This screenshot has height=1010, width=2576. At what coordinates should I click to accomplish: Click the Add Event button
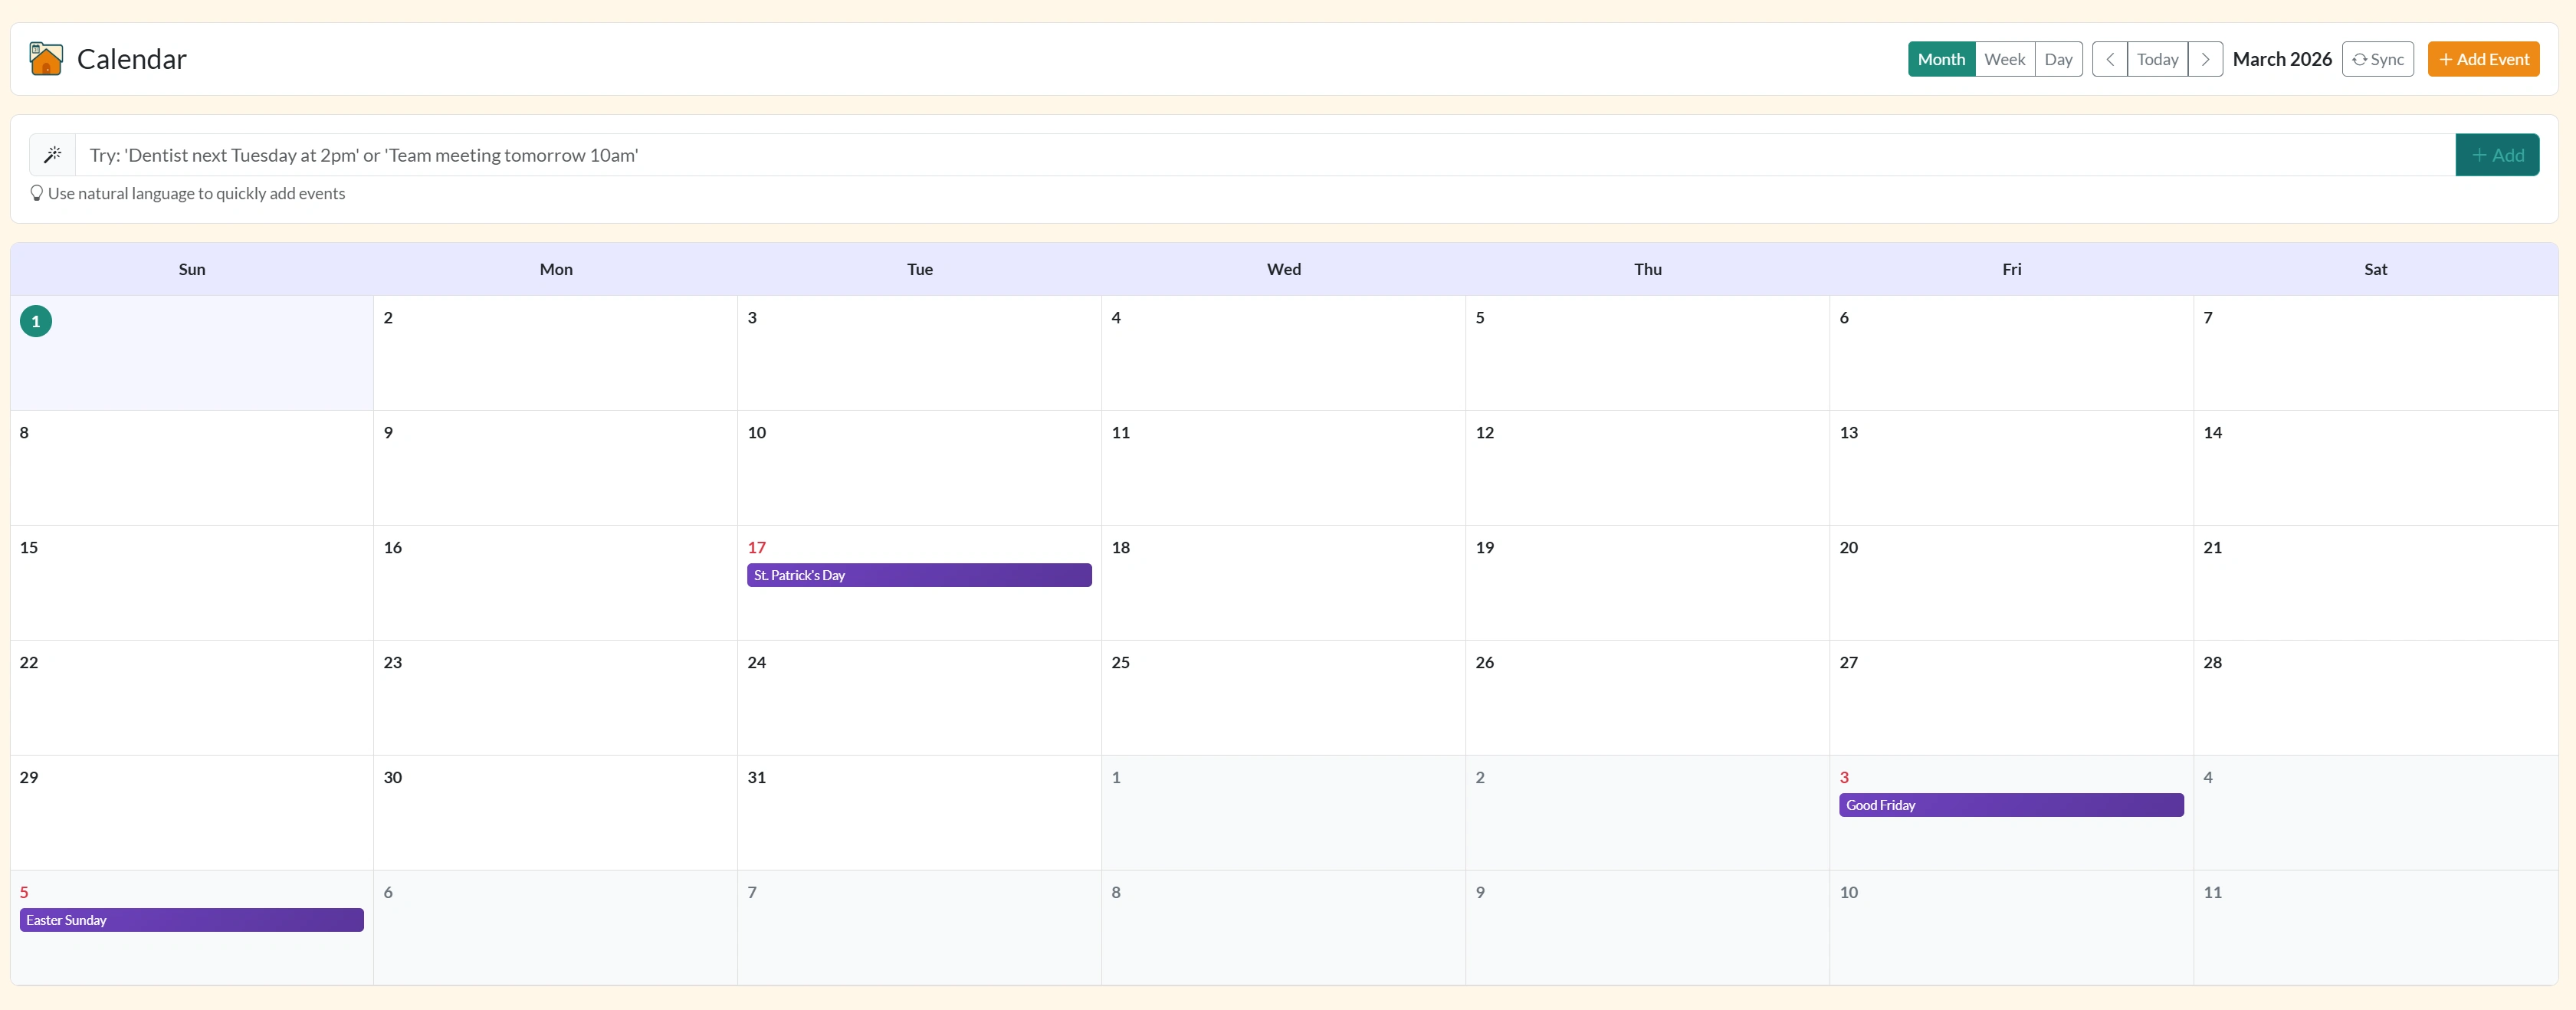[x=2484, y=59]
